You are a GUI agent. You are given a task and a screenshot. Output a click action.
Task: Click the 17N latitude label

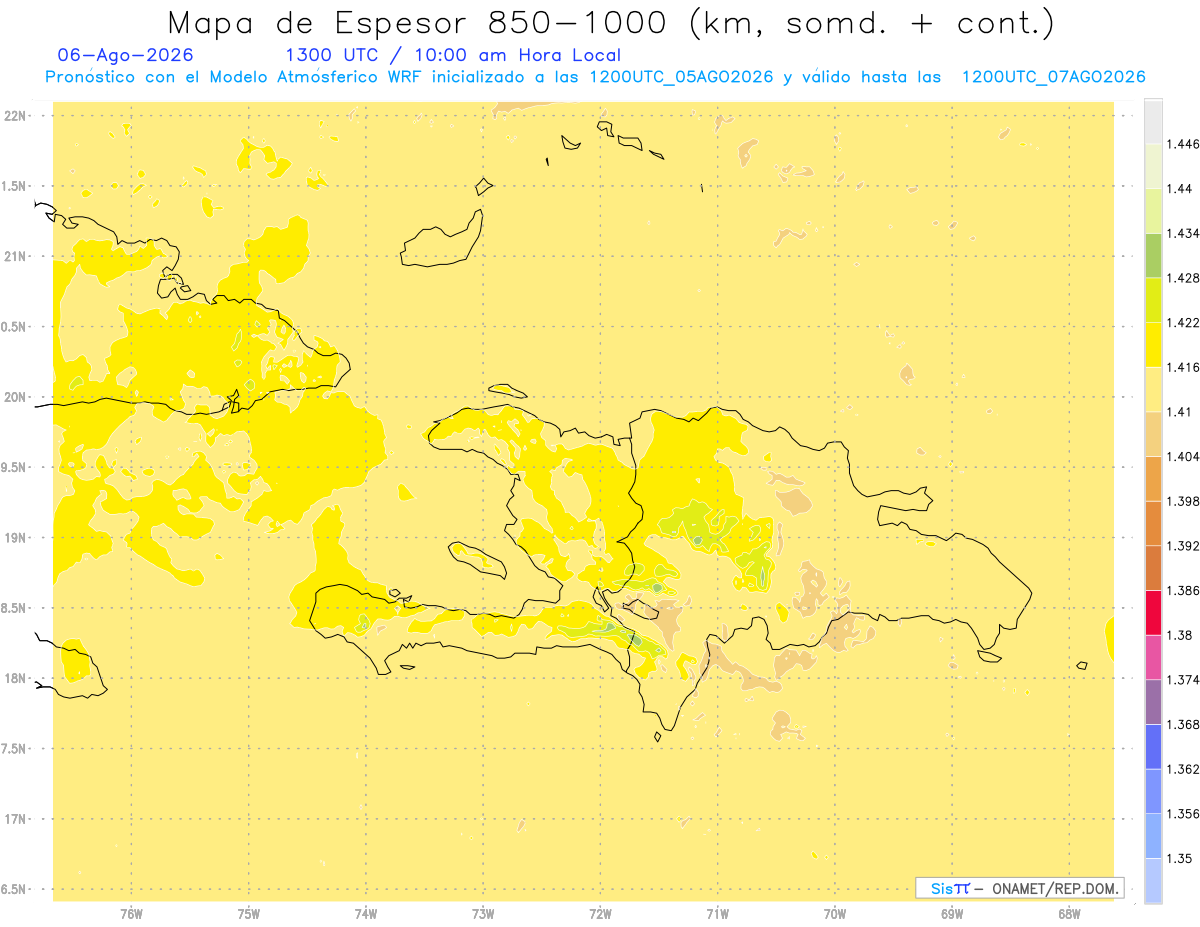pyautogui.click(x=17, y=819)
